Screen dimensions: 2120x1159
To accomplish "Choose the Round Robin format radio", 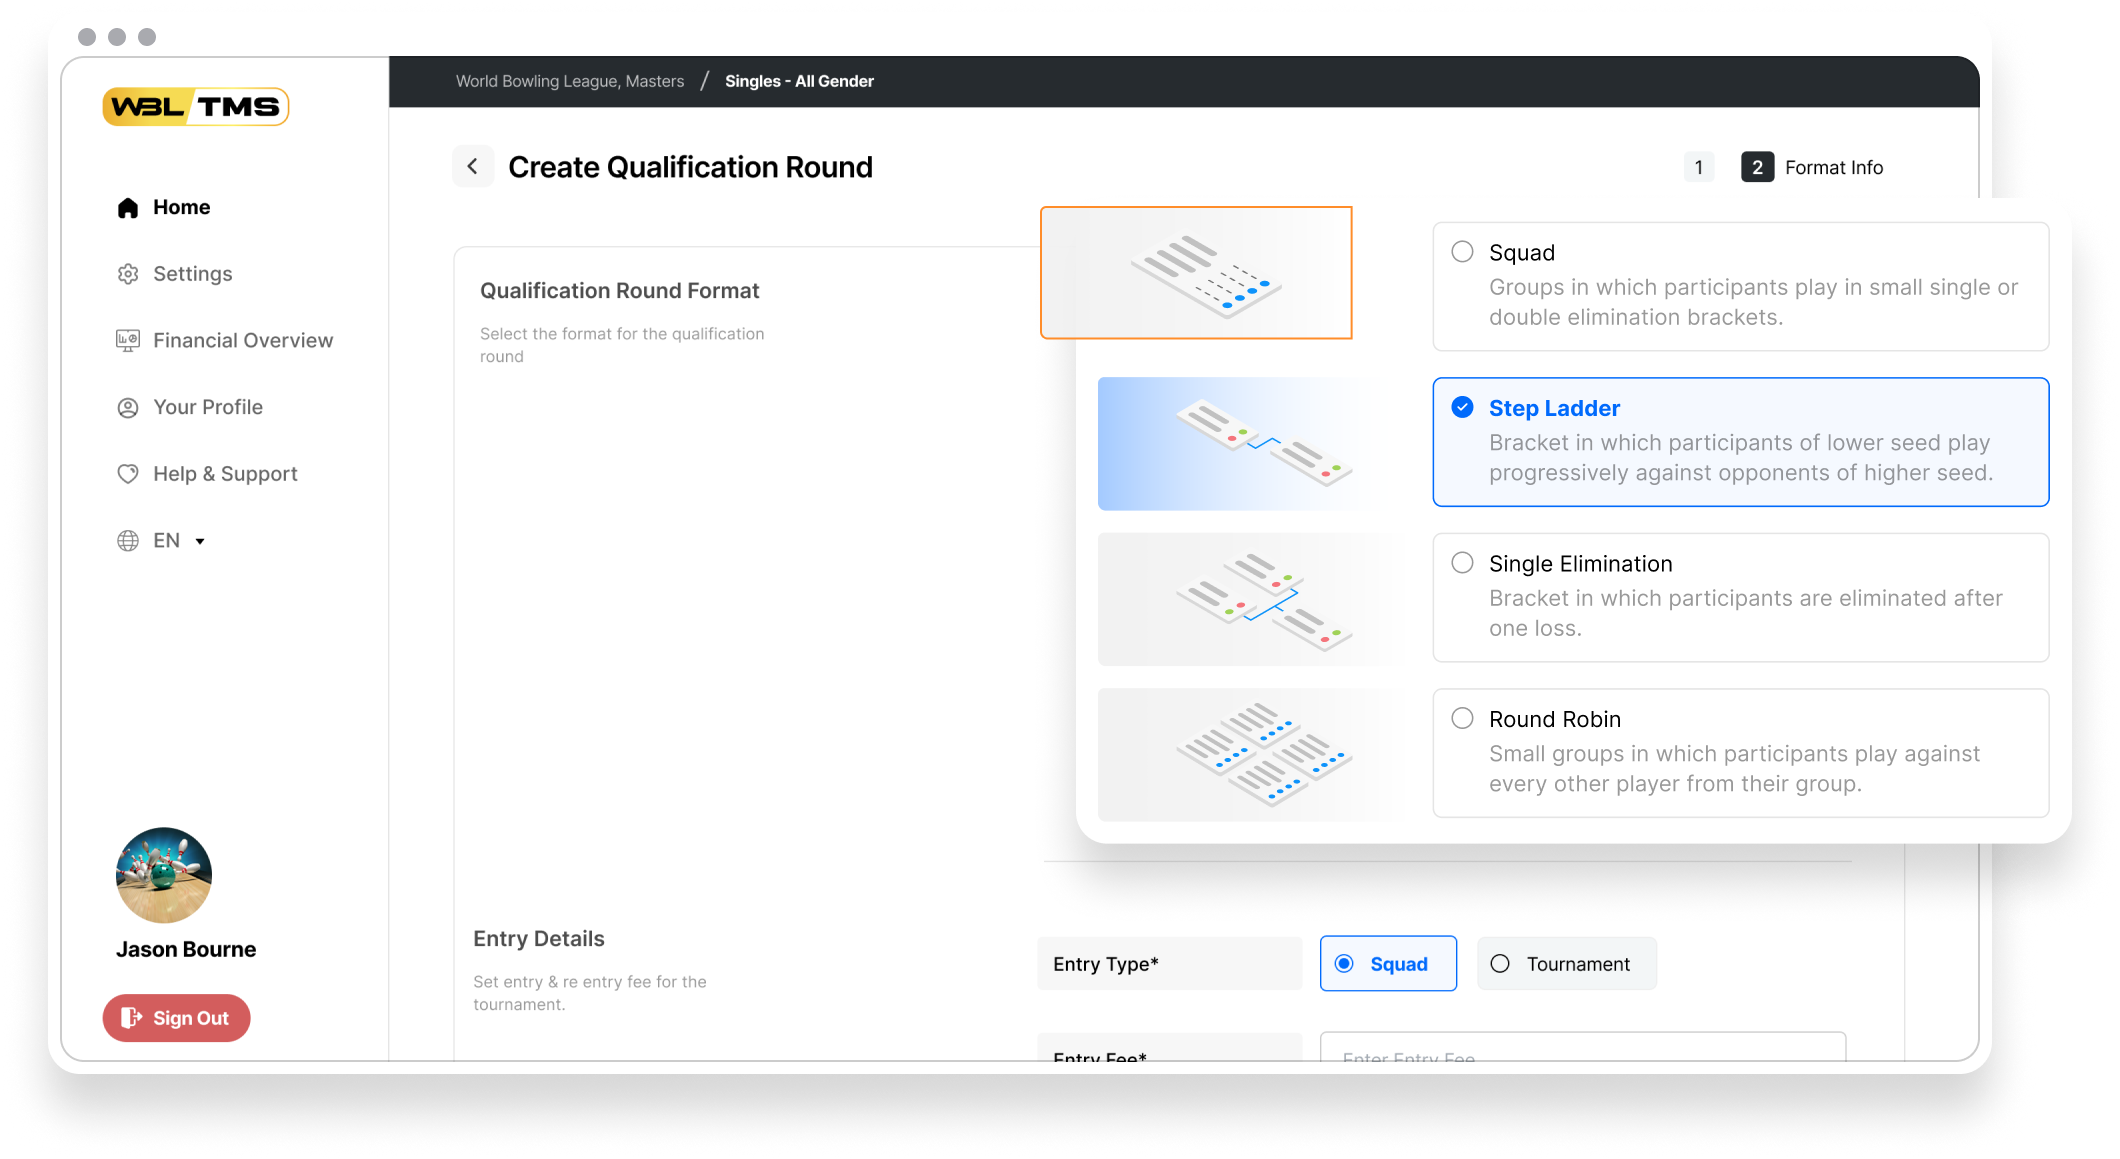I will point(1462,718).
